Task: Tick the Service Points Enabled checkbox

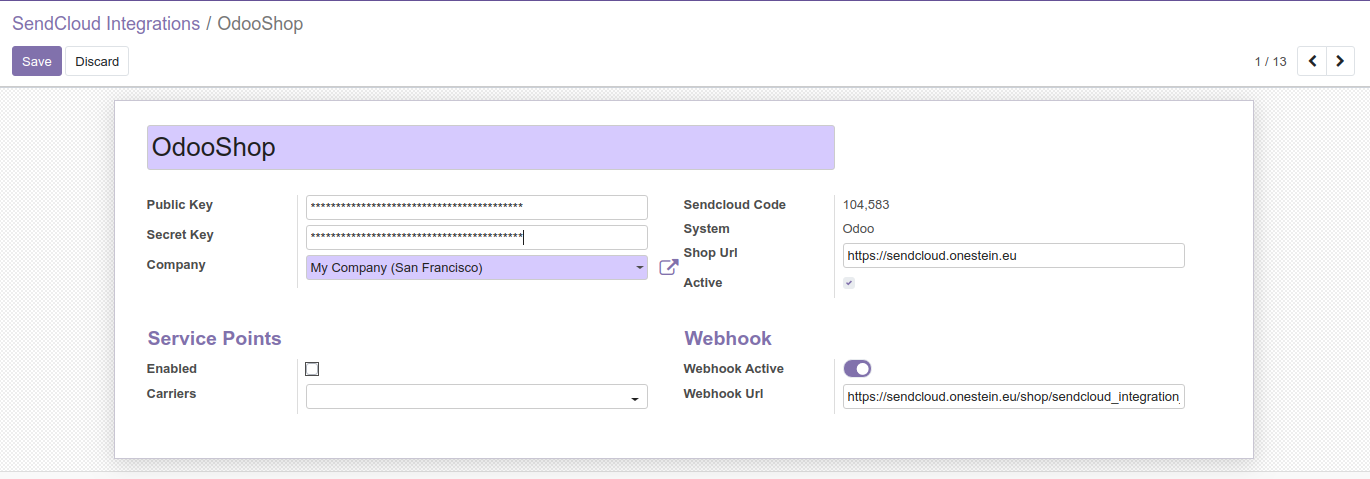Action: (312, 369)
